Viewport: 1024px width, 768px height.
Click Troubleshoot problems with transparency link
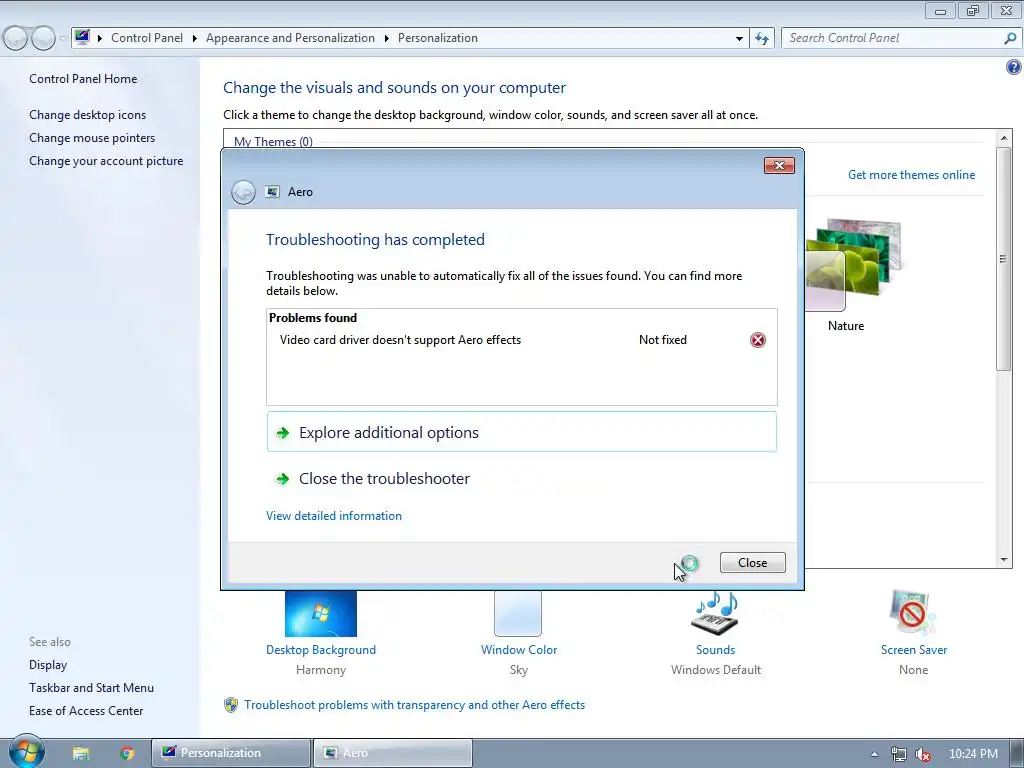[x=414, y=705]
